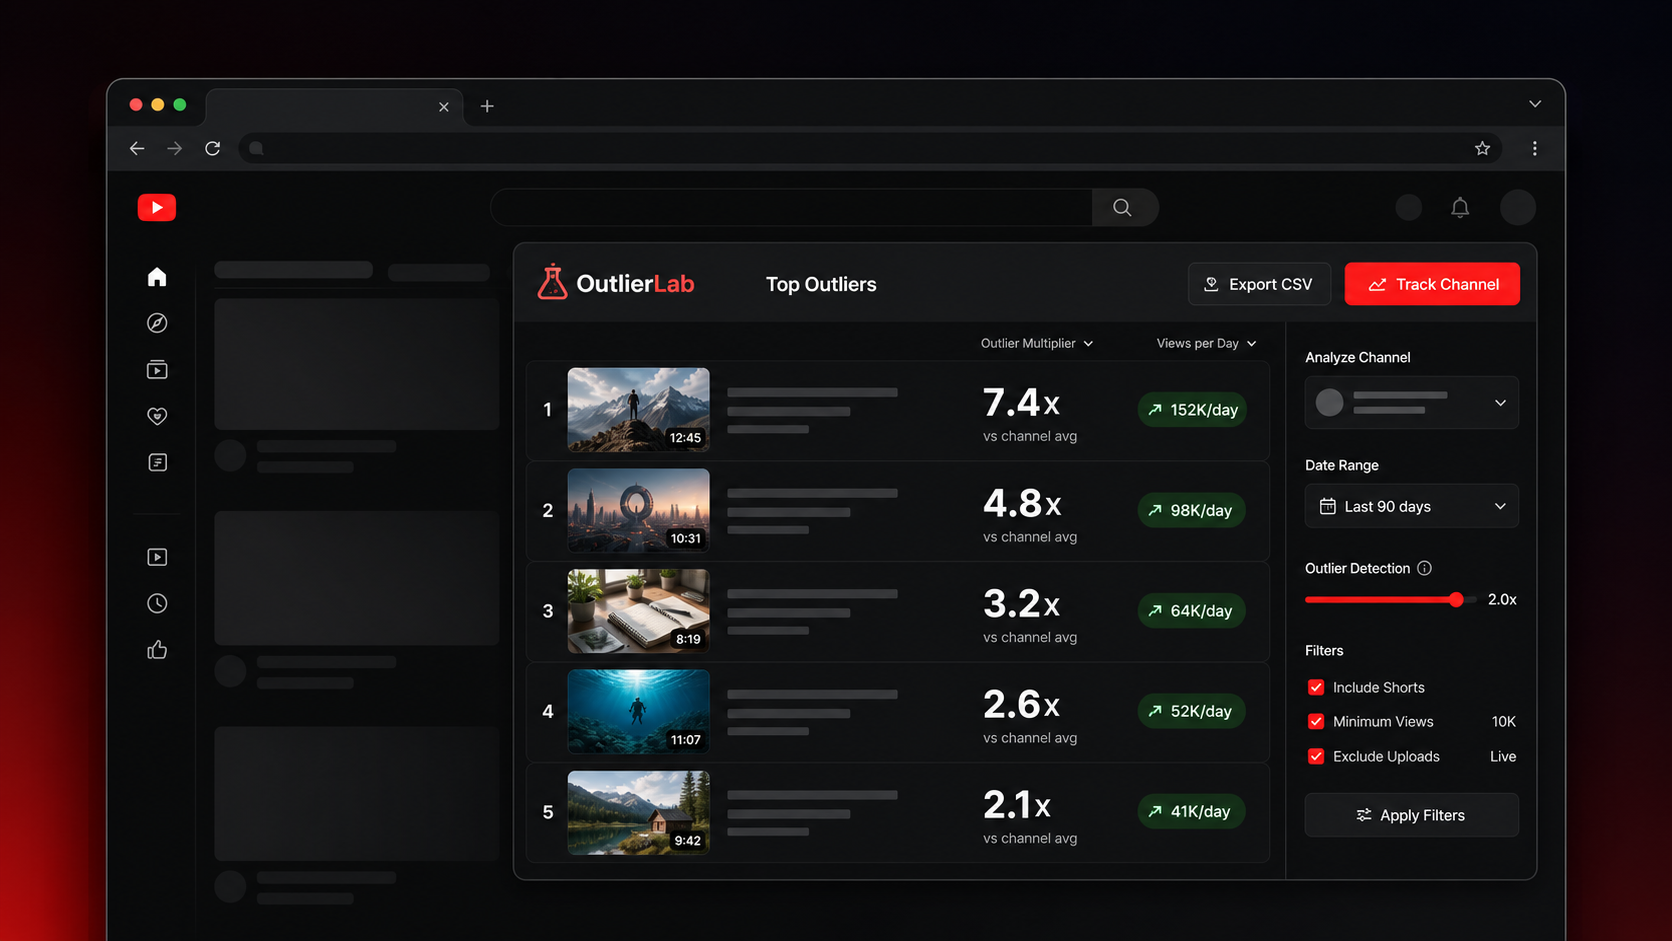1672x941 pixels.
Task: Open the Your Videos play icon
Action: pyautogui.click(x=157, y=557)
